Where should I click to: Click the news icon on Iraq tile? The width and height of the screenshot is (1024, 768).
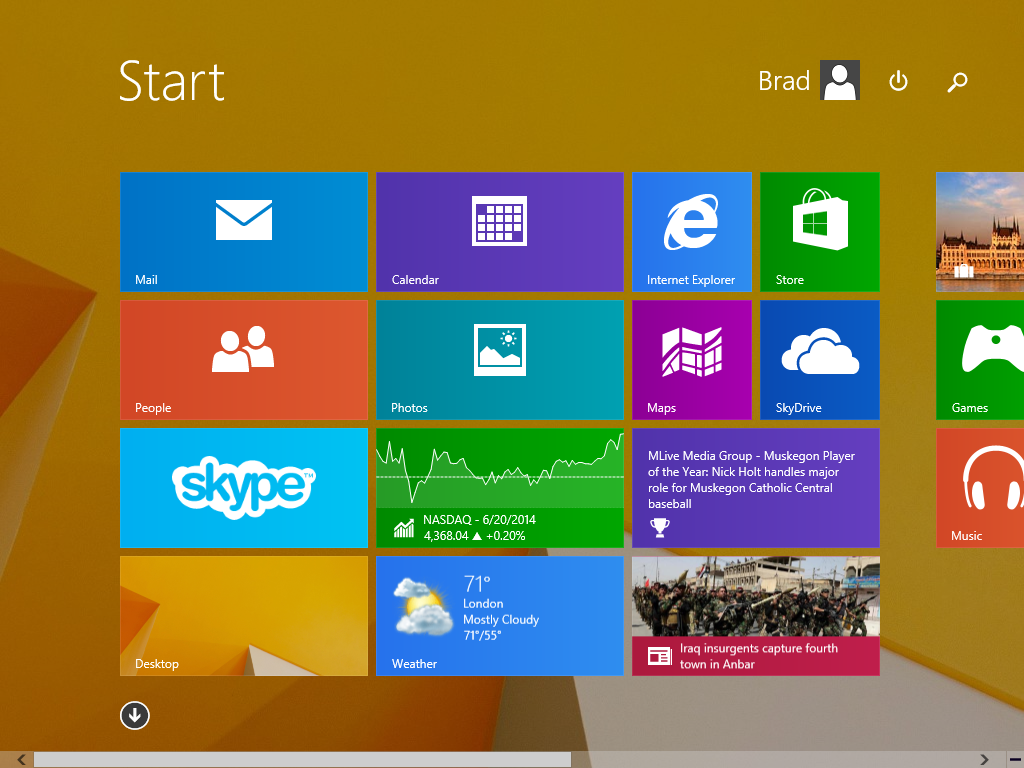660,656
